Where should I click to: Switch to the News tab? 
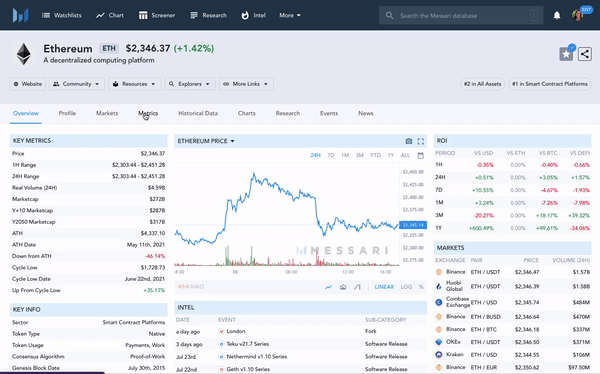coord(365,113)
